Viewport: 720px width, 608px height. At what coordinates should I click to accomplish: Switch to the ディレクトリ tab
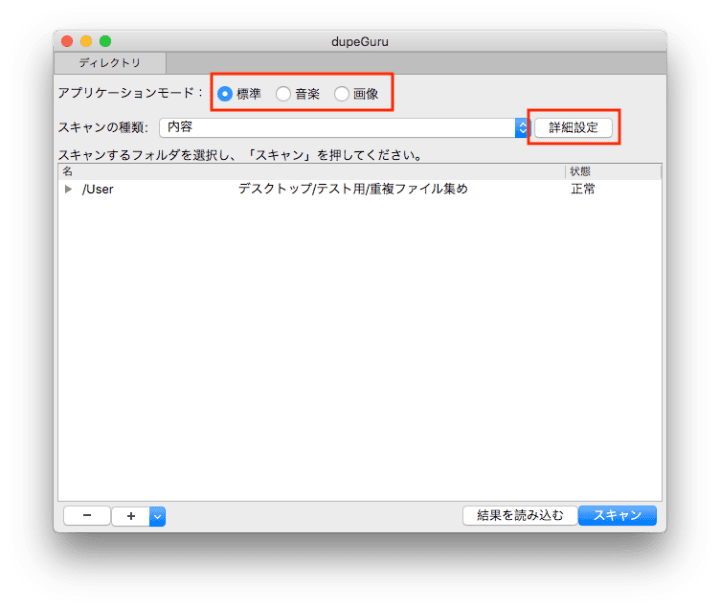click(110, 63)
